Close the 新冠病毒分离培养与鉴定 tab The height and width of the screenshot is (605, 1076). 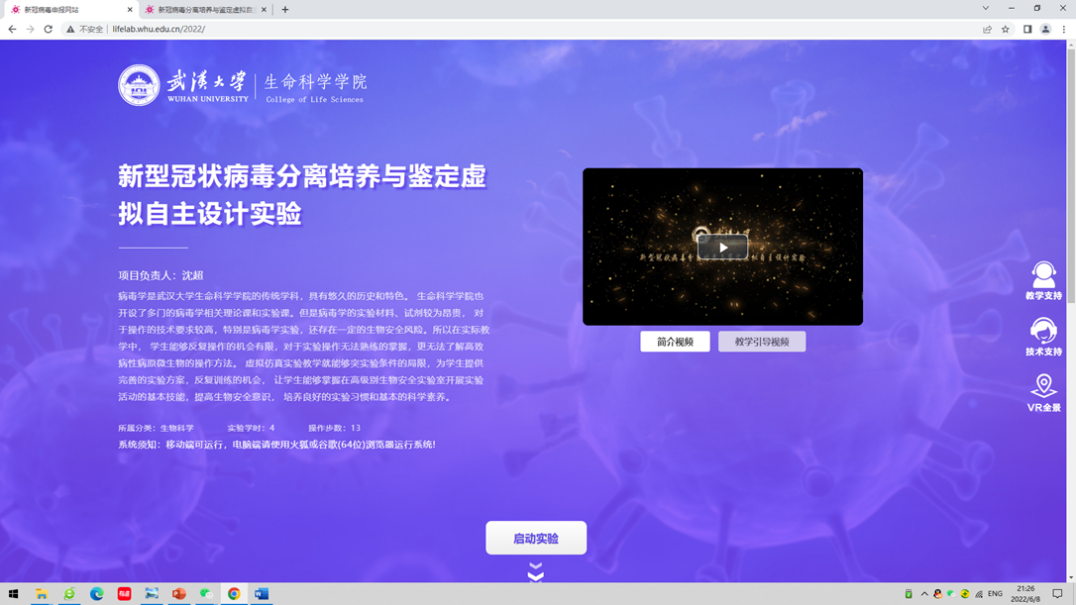(264, 10)
